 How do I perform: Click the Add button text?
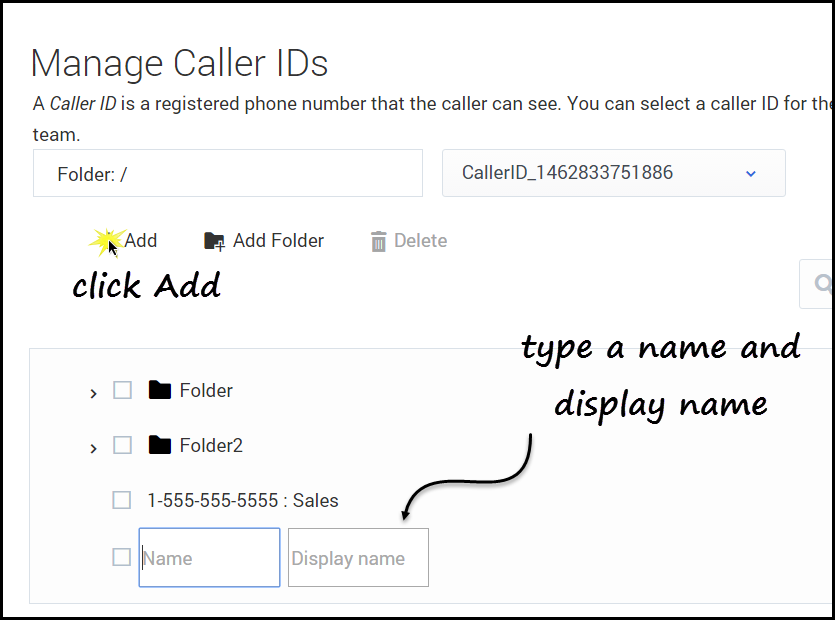click(141, 241)
